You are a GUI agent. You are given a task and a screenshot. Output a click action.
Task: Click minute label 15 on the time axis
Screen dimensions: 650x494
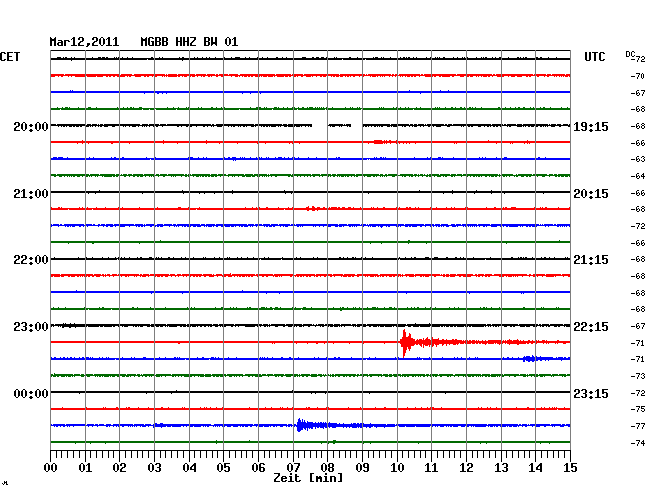(570, 467)
